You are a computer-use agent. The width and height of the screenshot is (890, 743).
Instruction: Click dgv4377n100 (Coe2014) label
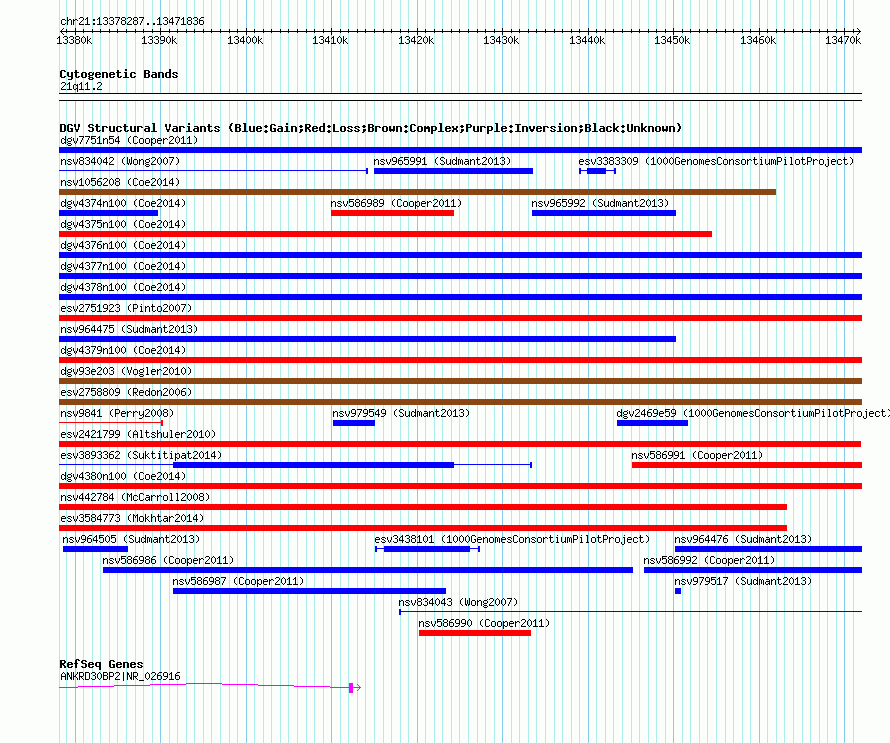[123, 266]
